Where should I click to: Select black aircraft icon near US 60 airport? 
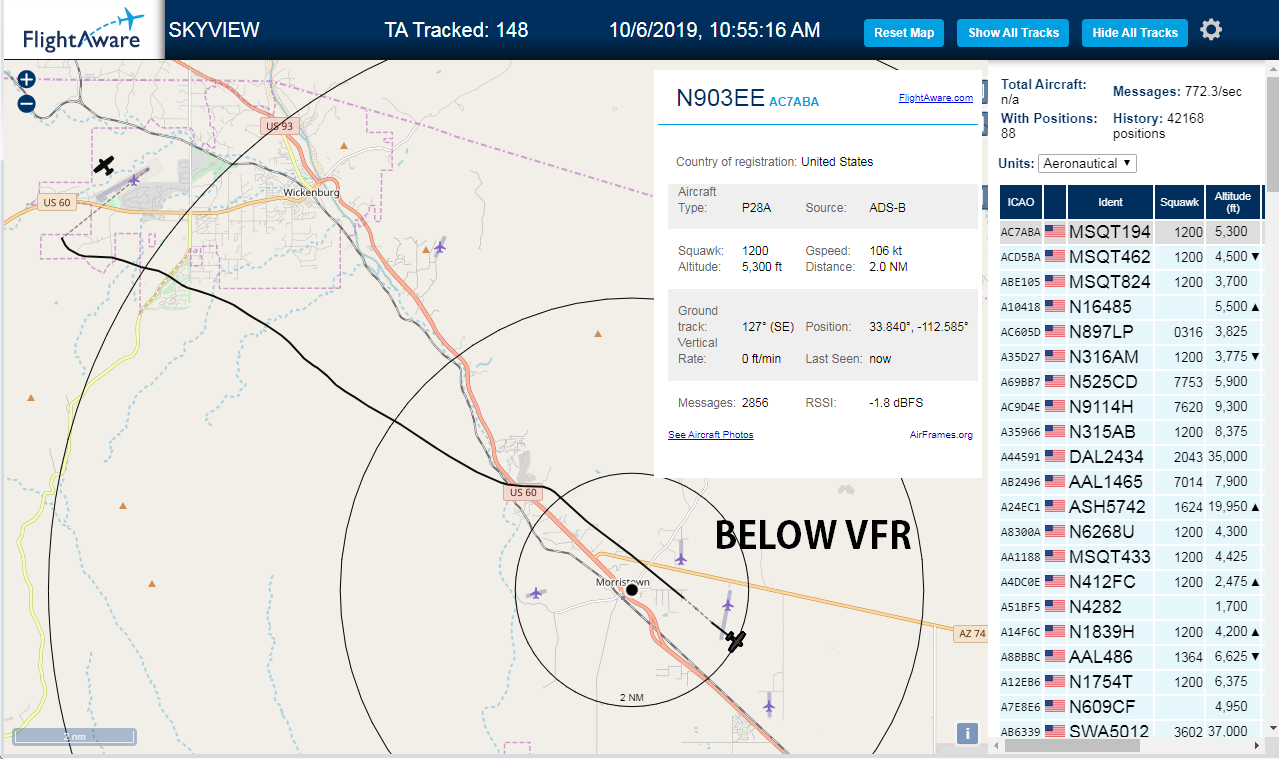point(105,165)
